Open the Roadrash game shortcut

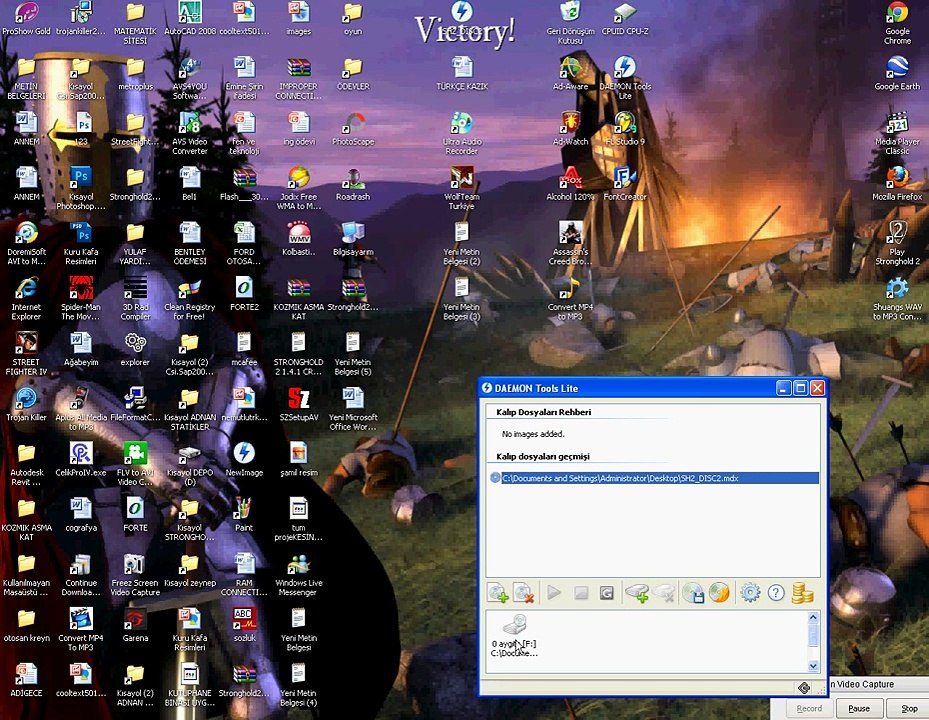(x=353, y=184)
